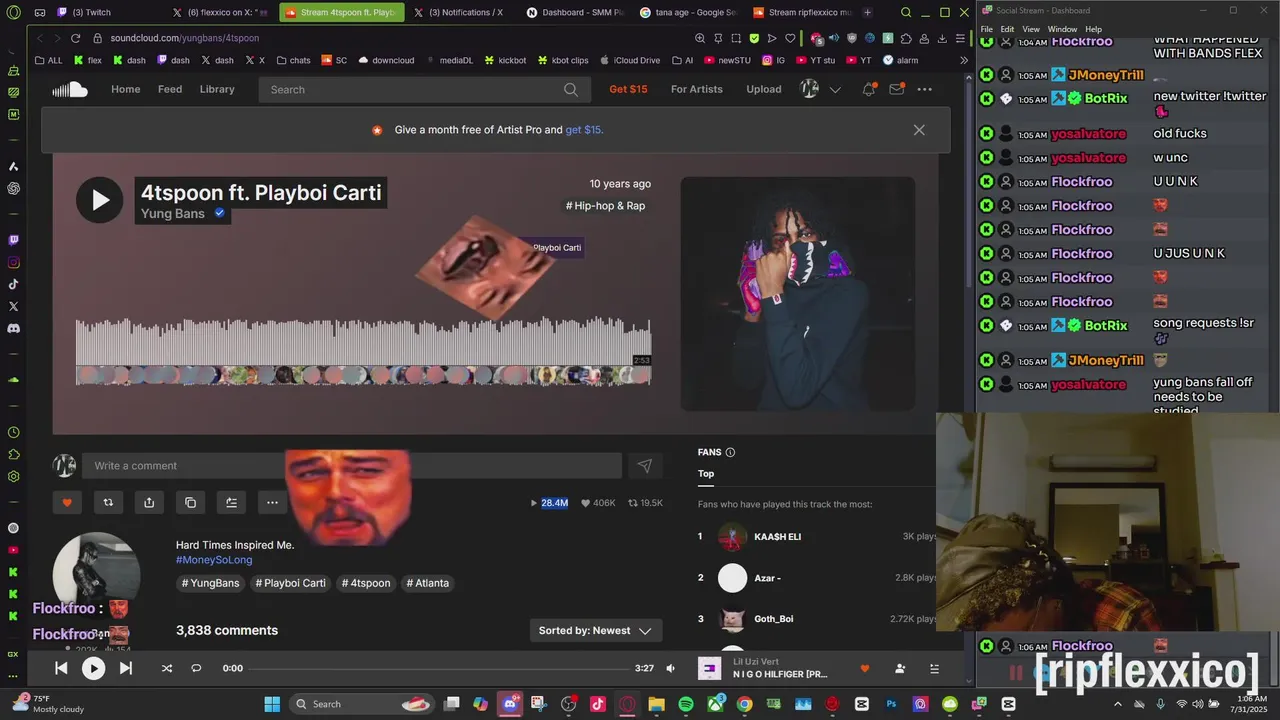Toggle follow Lil Uzi Vert in player
Screen dimensions: 1280x720
point(900,668)
